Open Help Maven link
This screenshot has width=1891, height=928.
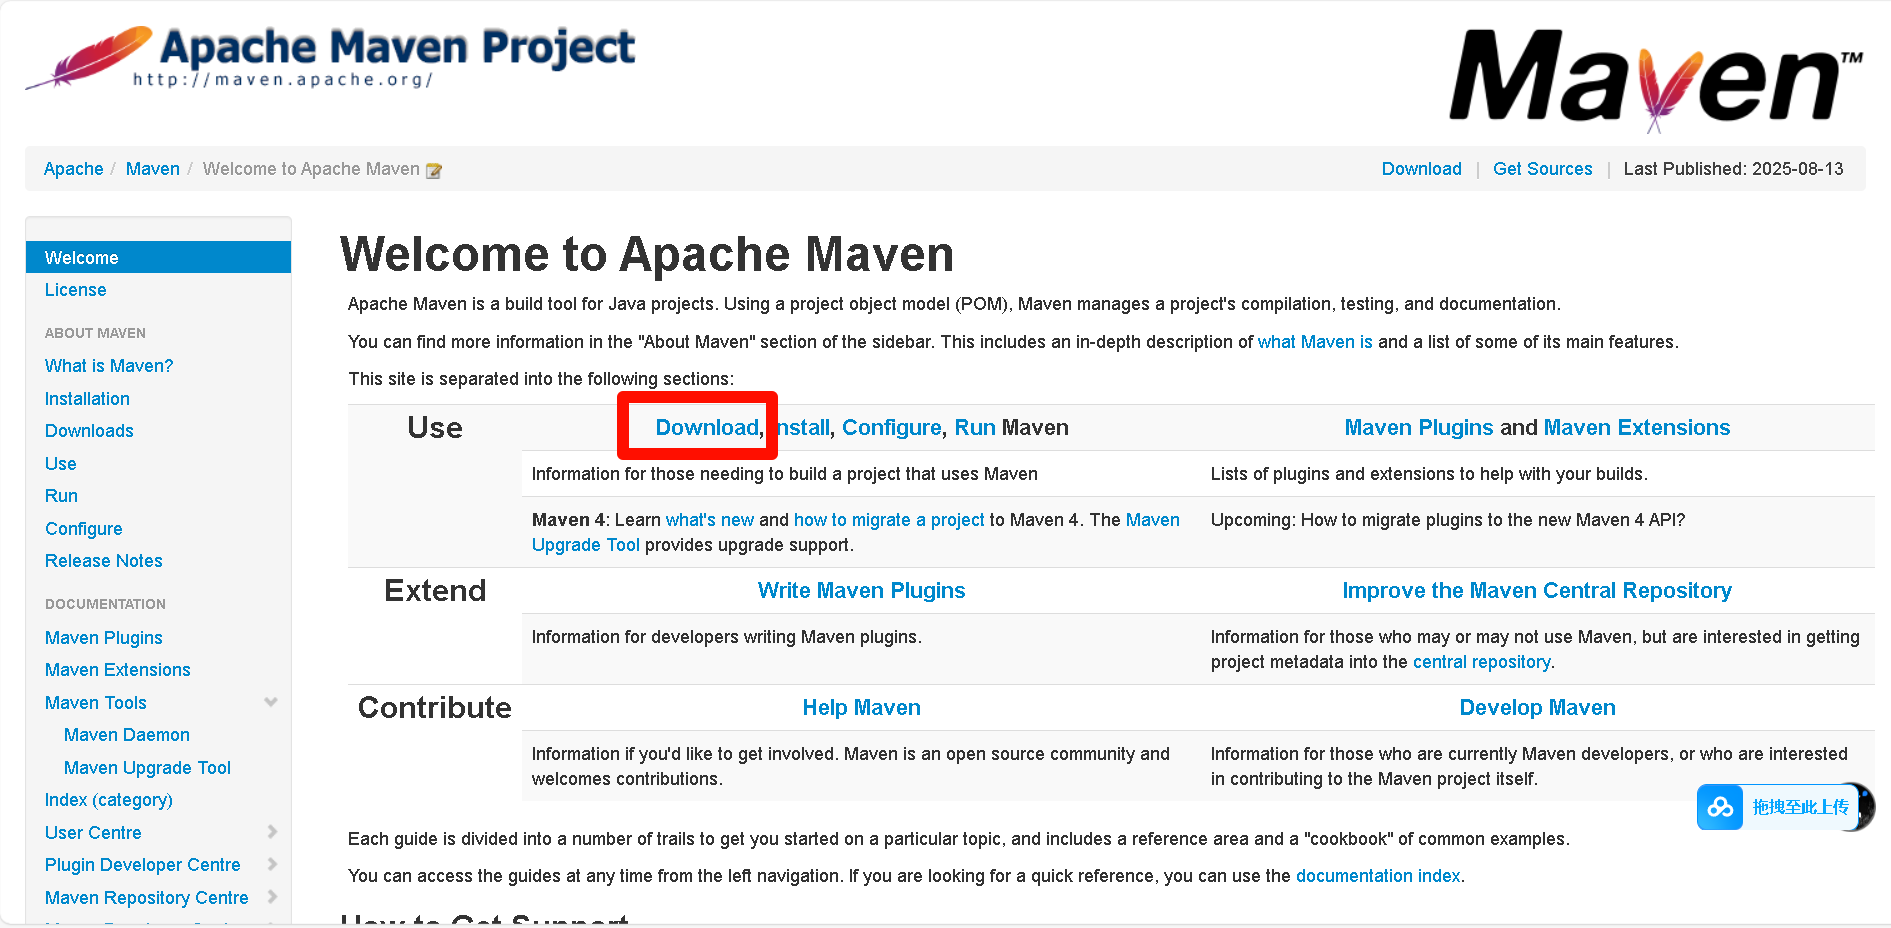(x=862, y=708)
